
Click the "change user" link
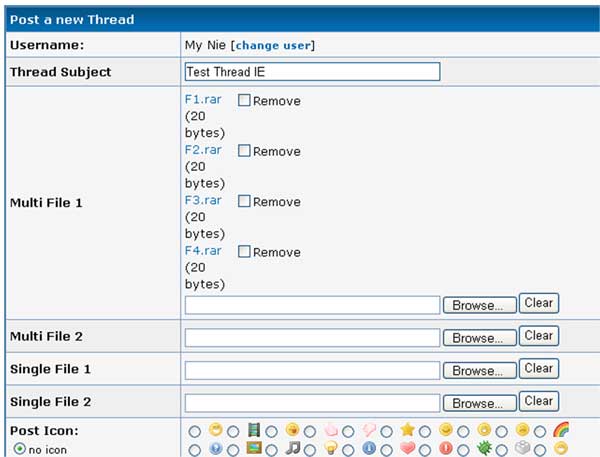[274, 45]
